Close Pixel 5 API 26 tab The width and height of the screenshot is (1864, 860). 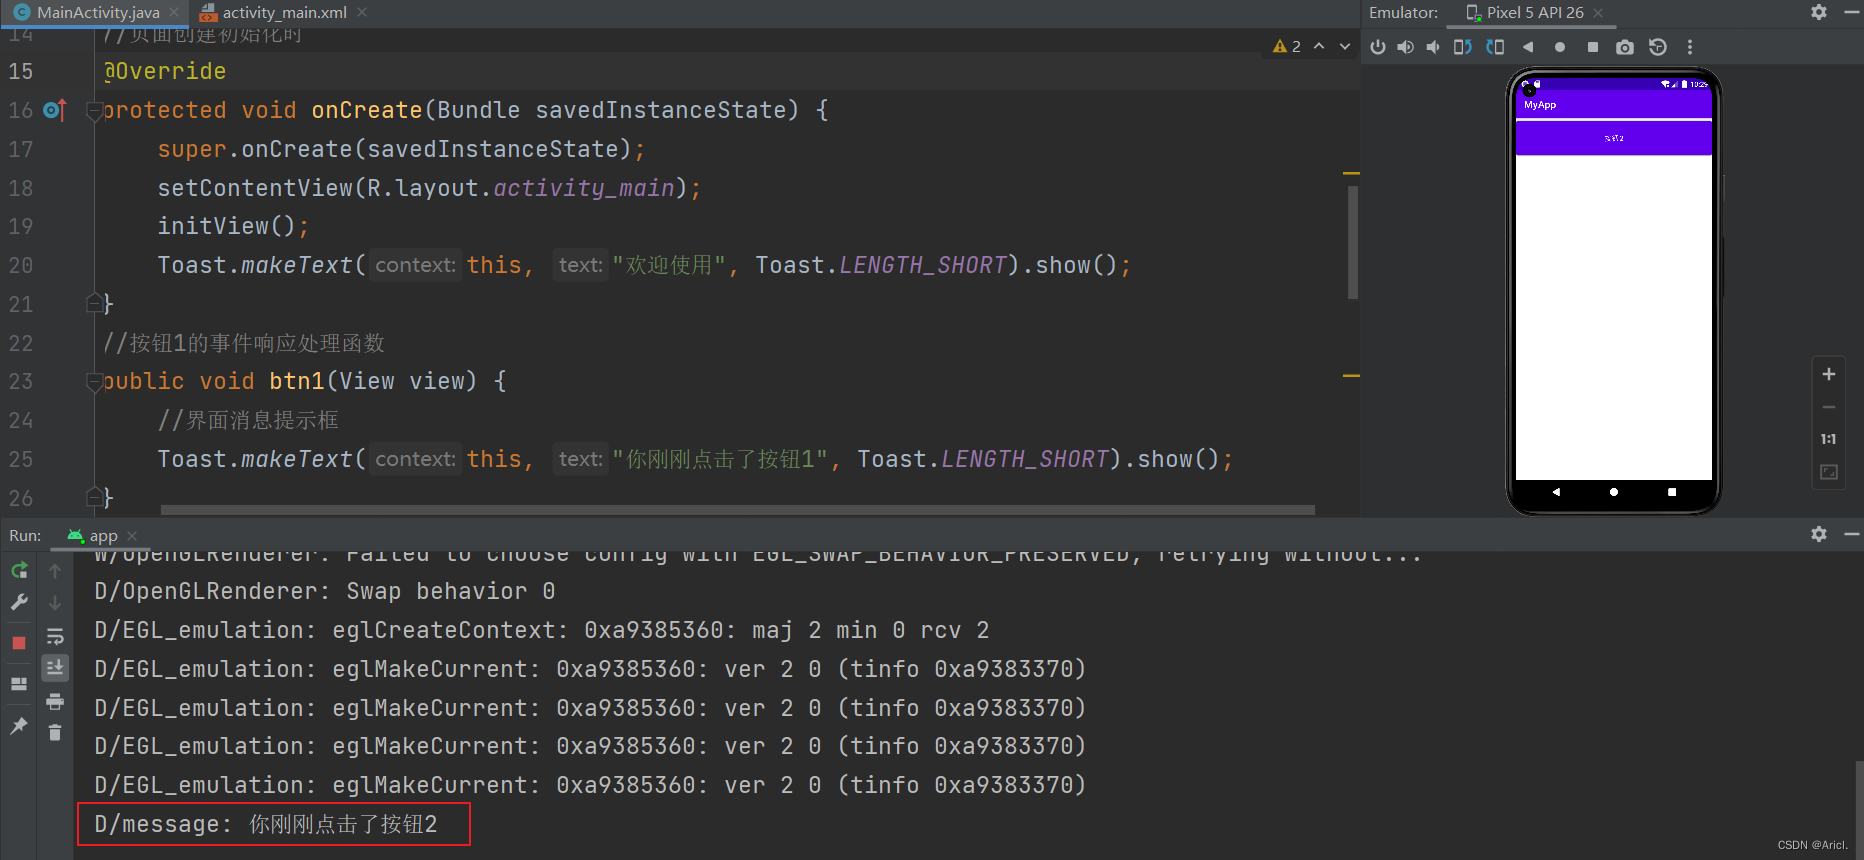(x=1598, y=13)
